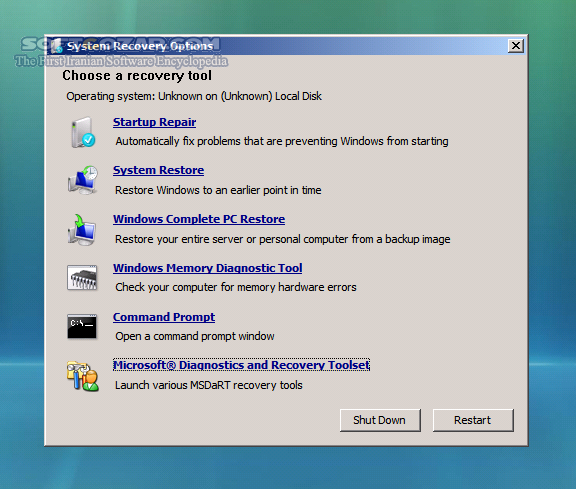Click the System Restore clock icon

pyautogui.click(x=83, y=180)
